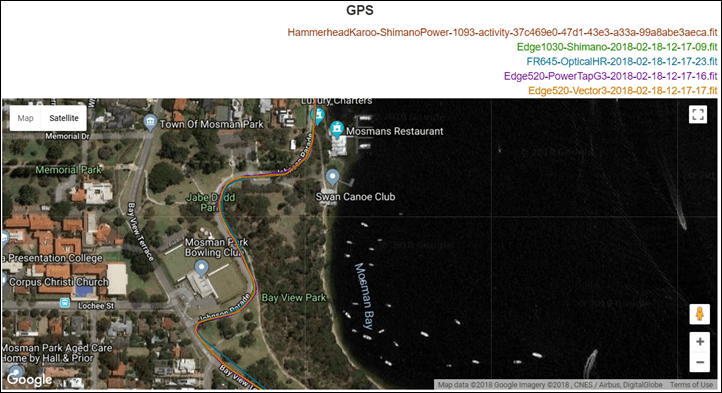Click the Lochee St transit stop icon
Screen dimensions: 722x393
click(x=65, y=303)
